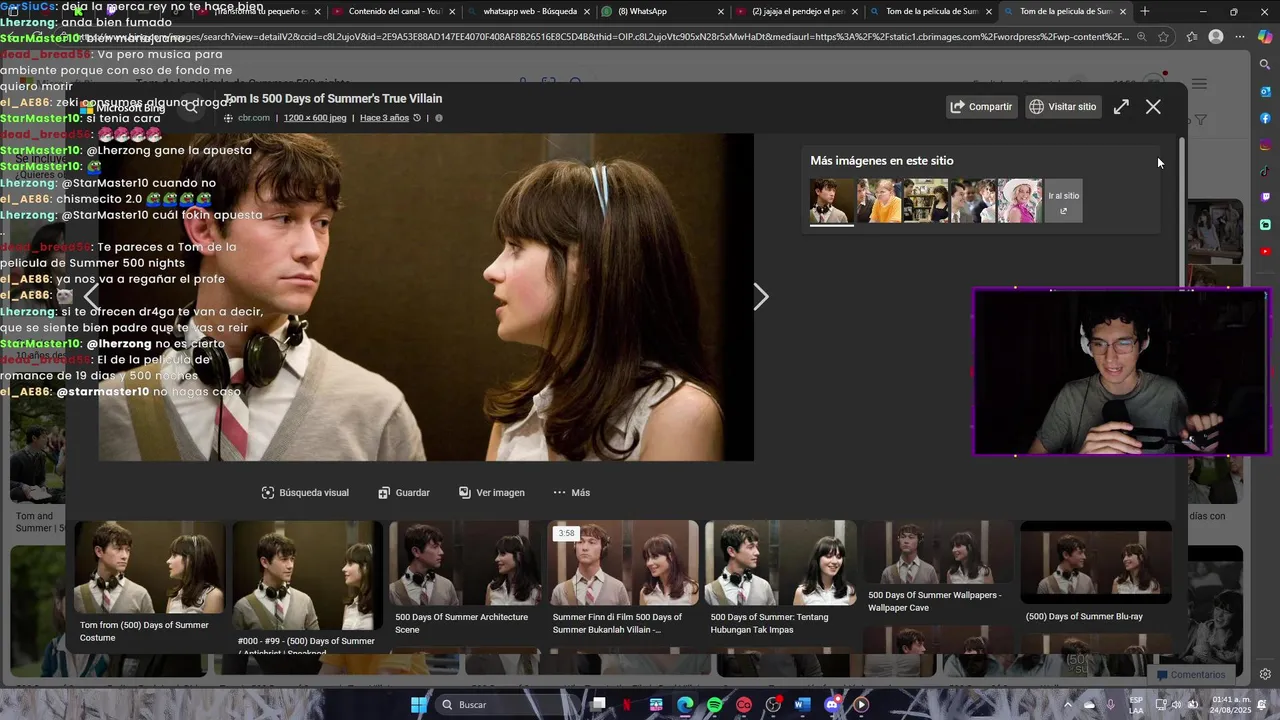The height and width of the screenshot is (720, 1280).
Task: Click zoom magnifier in address bar
Action: coord(1141,37)
